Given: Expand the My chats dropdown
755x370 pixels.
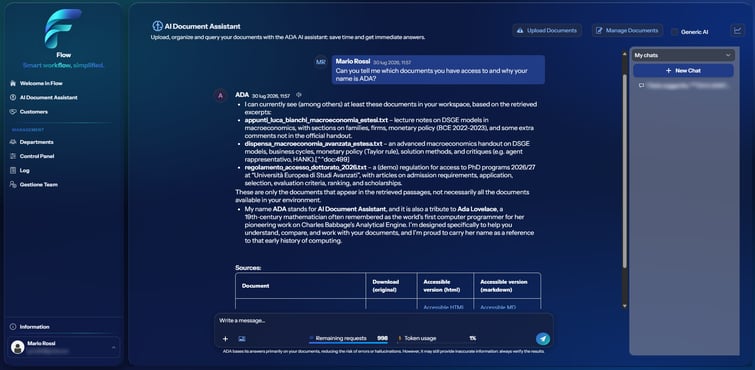Looking at the screenshot, I should (683, 55).
